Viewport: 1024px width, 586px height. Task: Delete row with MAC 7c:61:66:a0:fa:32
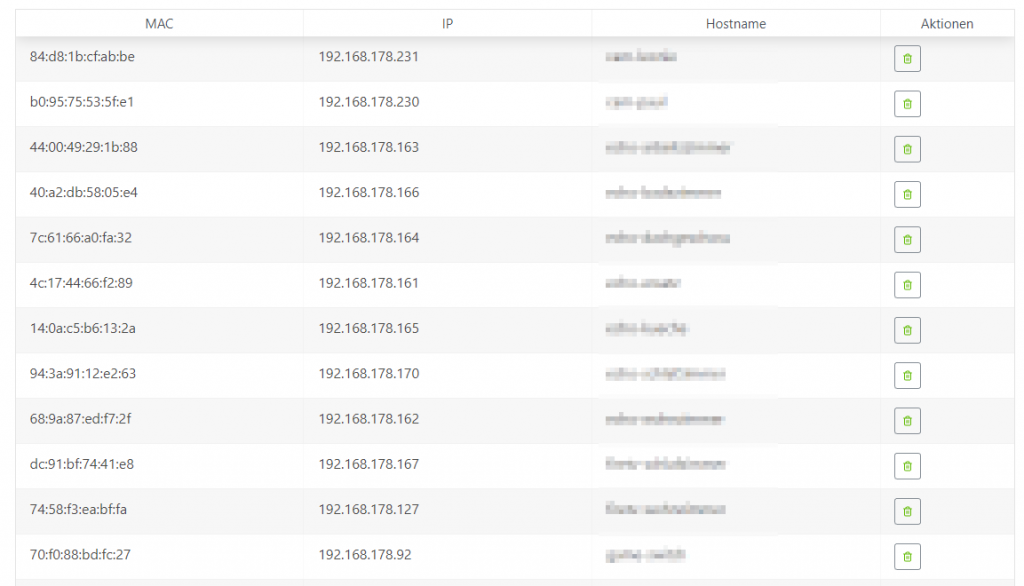coord(907,240)
